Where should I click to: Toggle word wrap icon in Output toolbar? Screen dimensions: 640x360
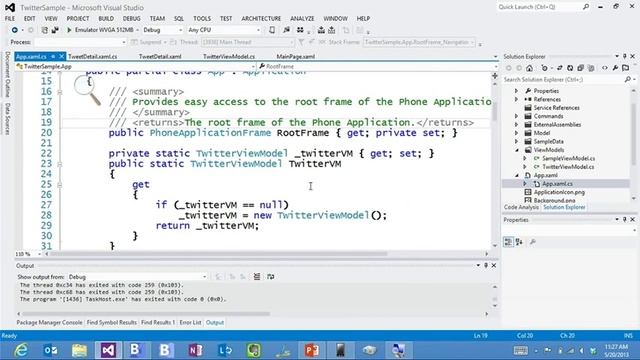tap(271, 277)
